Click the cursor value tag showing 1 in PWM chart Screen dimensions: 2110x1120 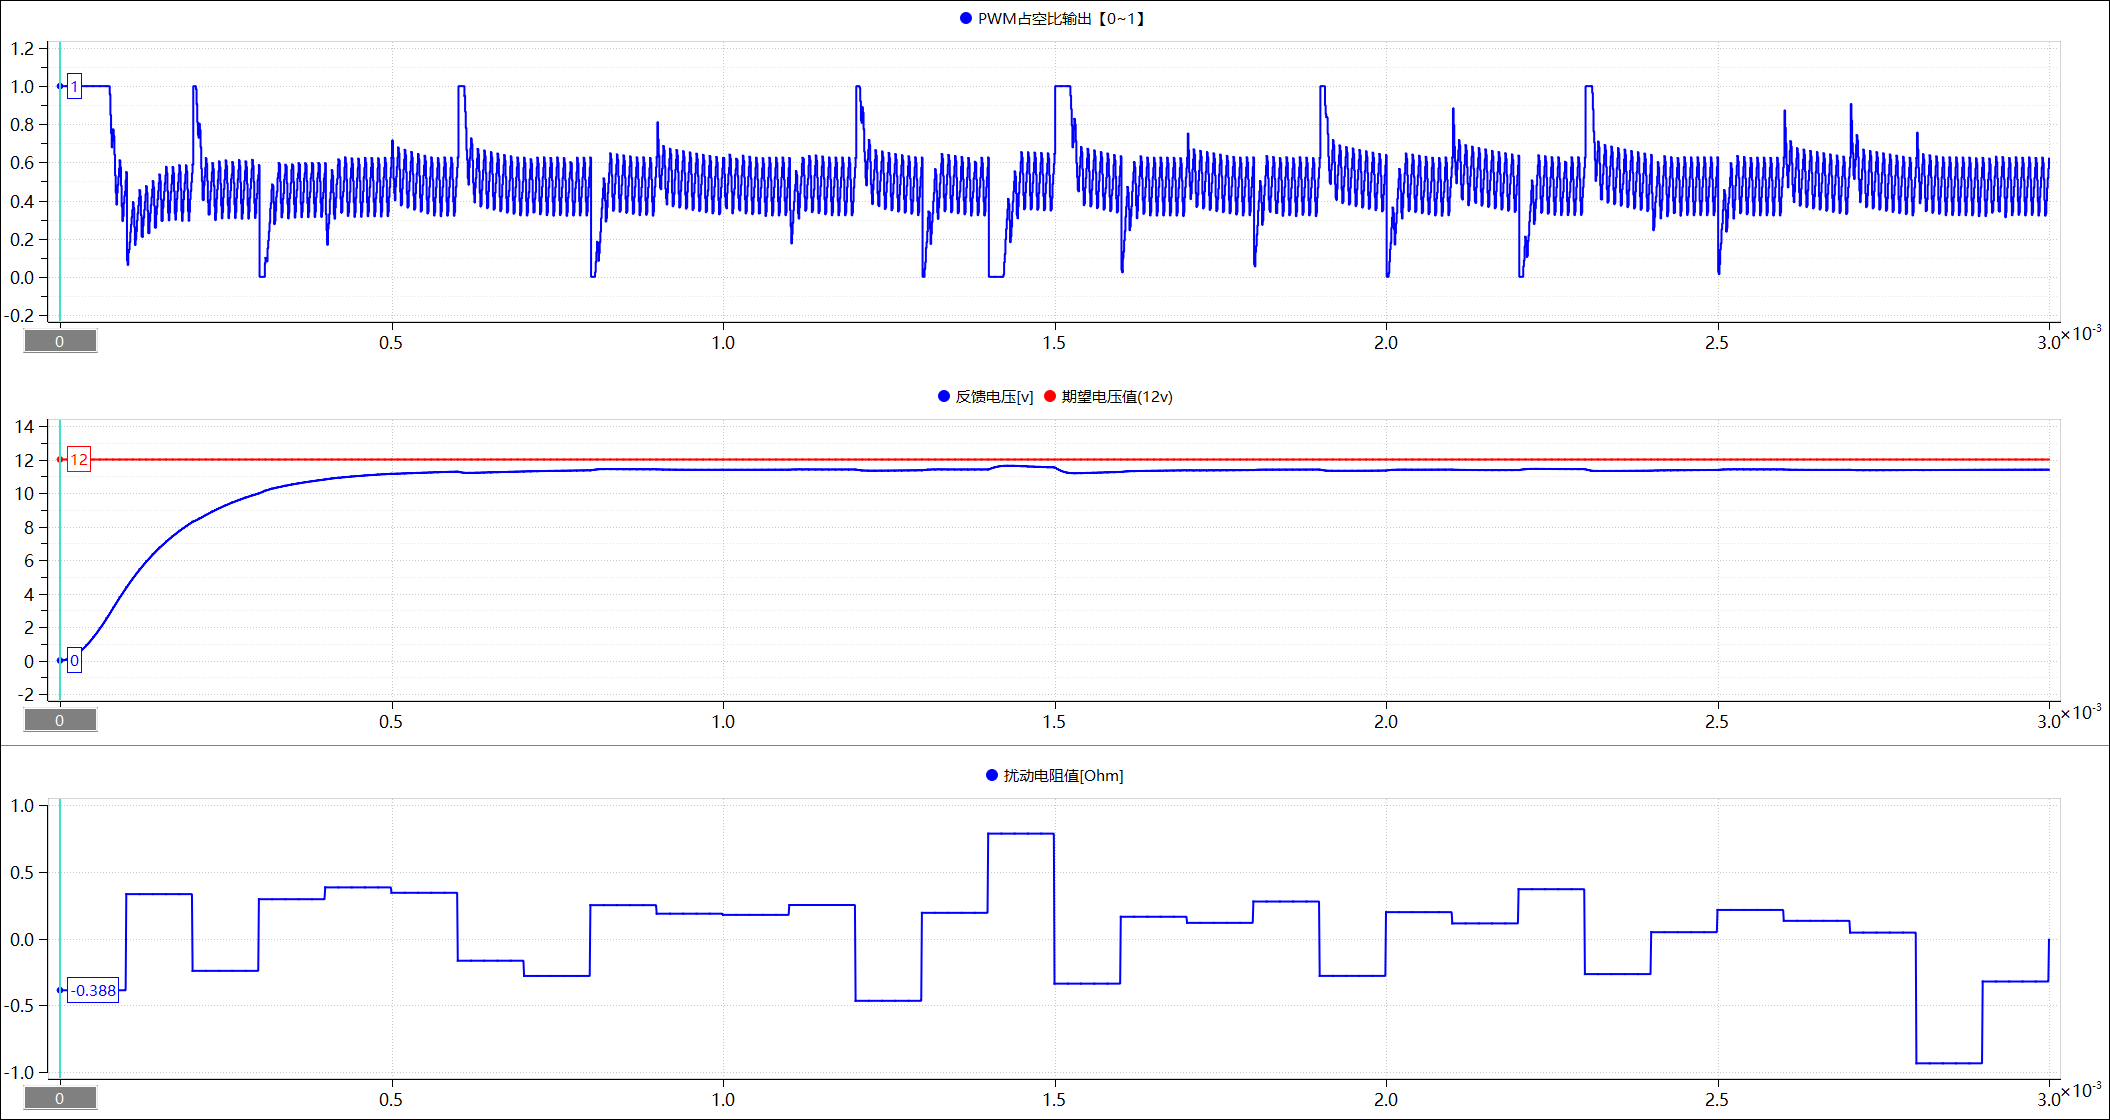(74, 86)
